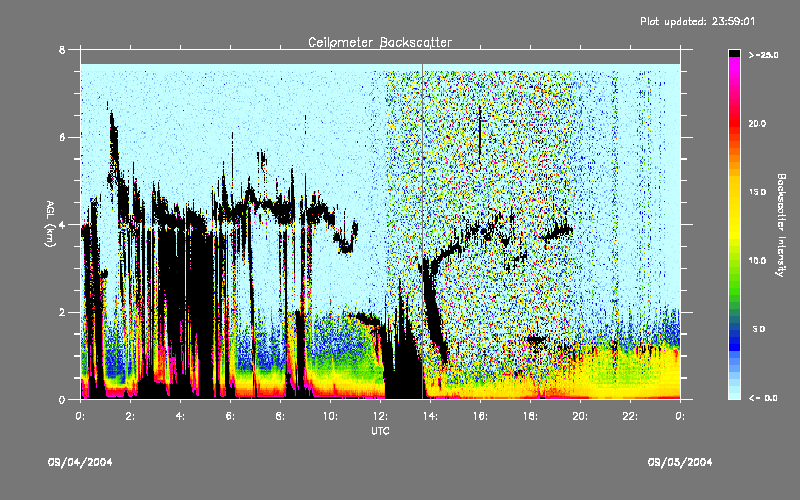Viewport: 800px width, 500px height.
Task: Click the '20.0' colorbar value label
Action: click(x=757, y=124)
